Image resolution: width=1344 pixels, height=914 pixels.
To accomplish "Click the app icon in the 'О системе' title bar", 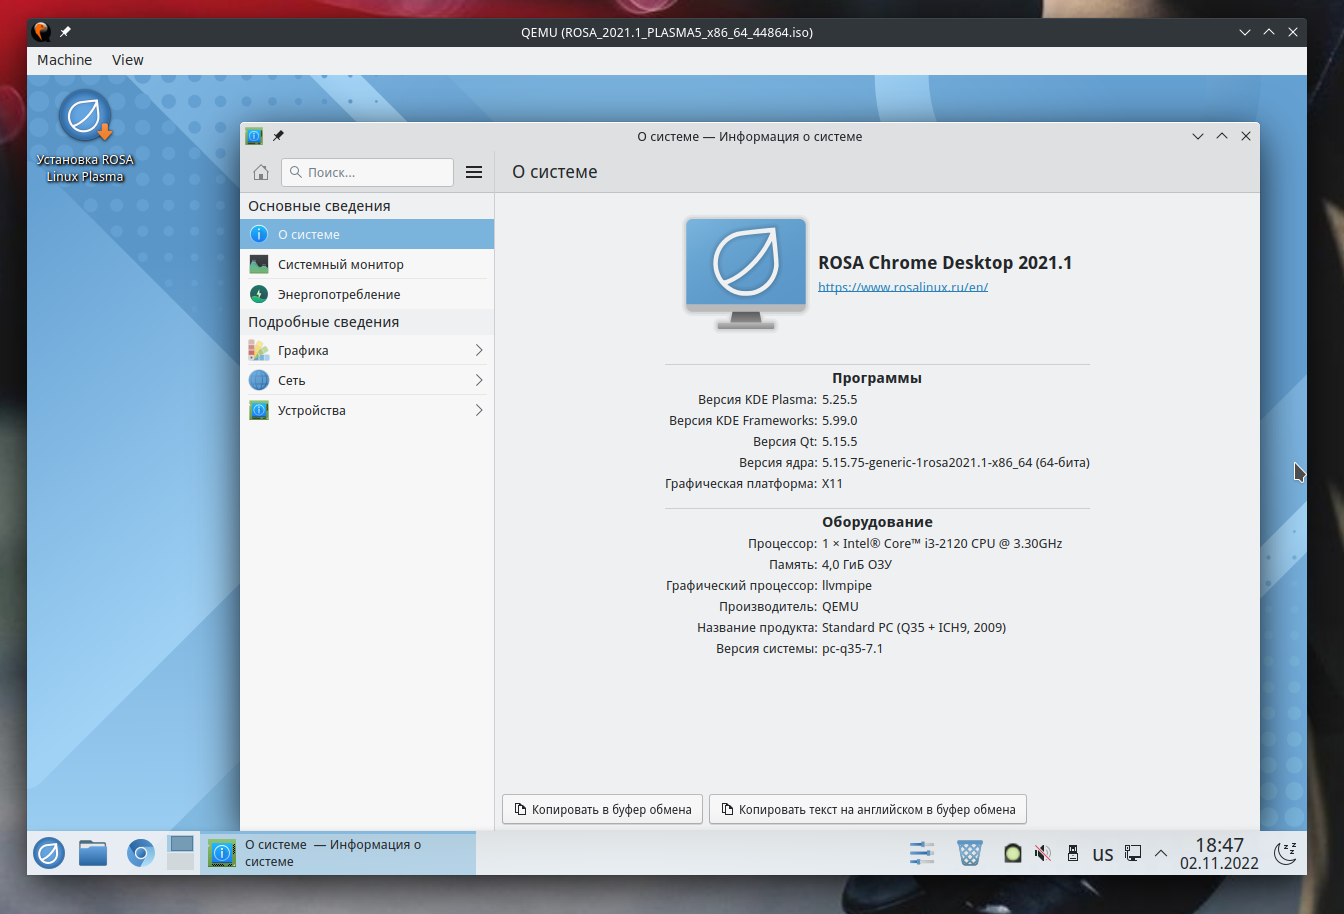I will 254,136.
